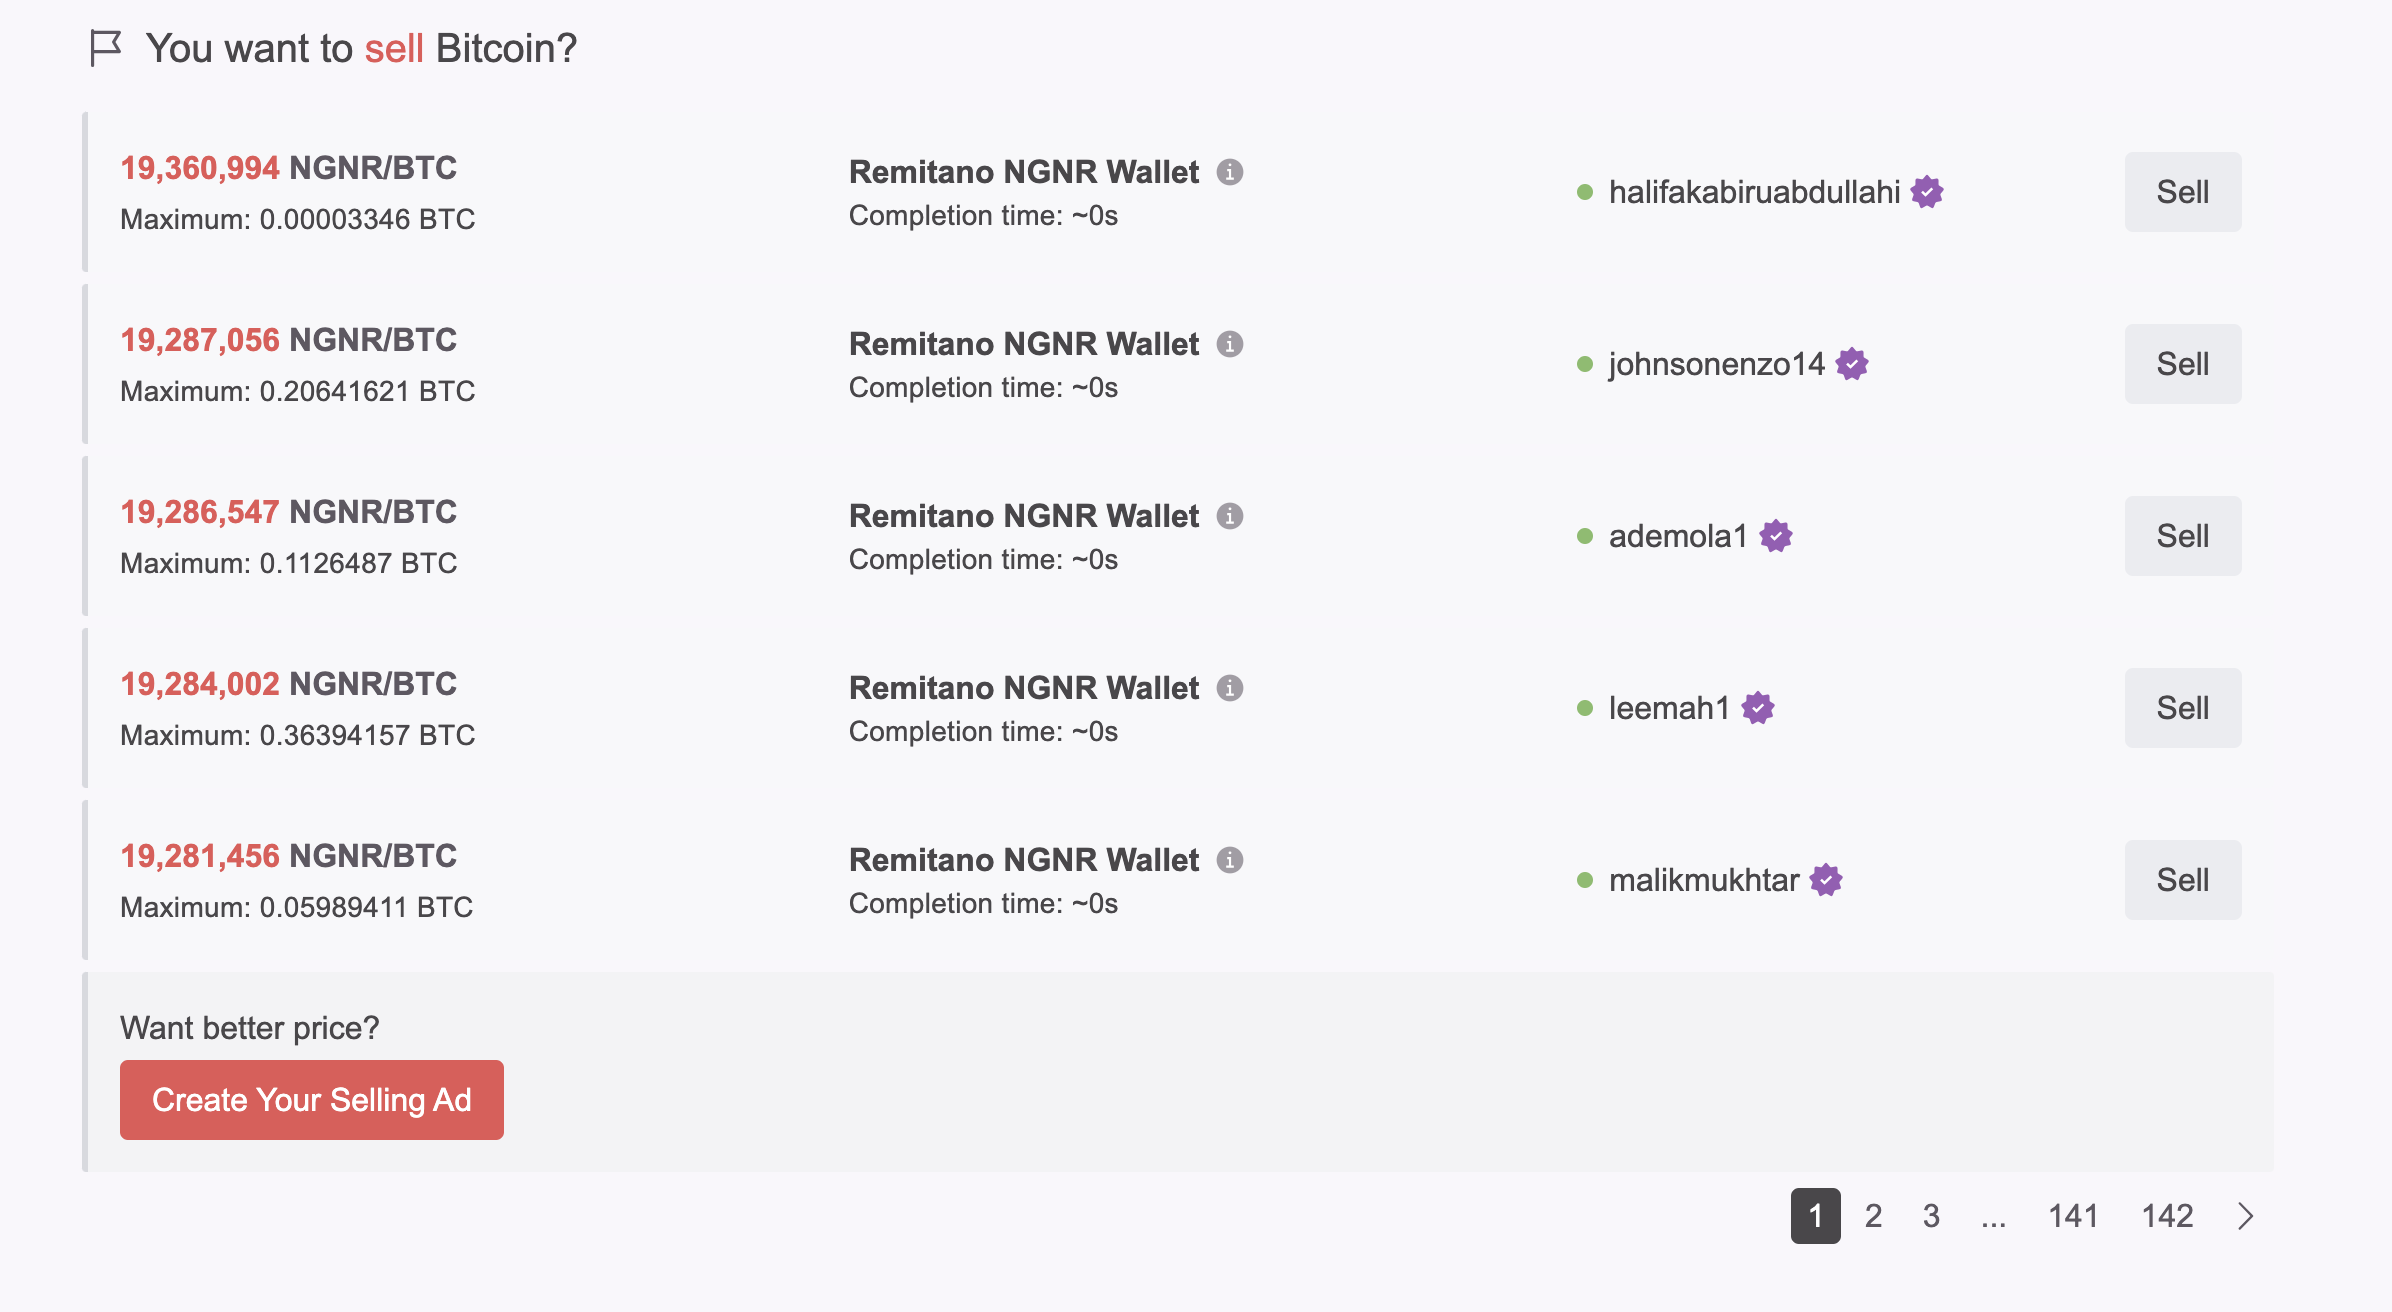This screenshot has width=2392, height=1312.
Task: Go to page 3 of offers
Action: (x=1931, y=1216)
